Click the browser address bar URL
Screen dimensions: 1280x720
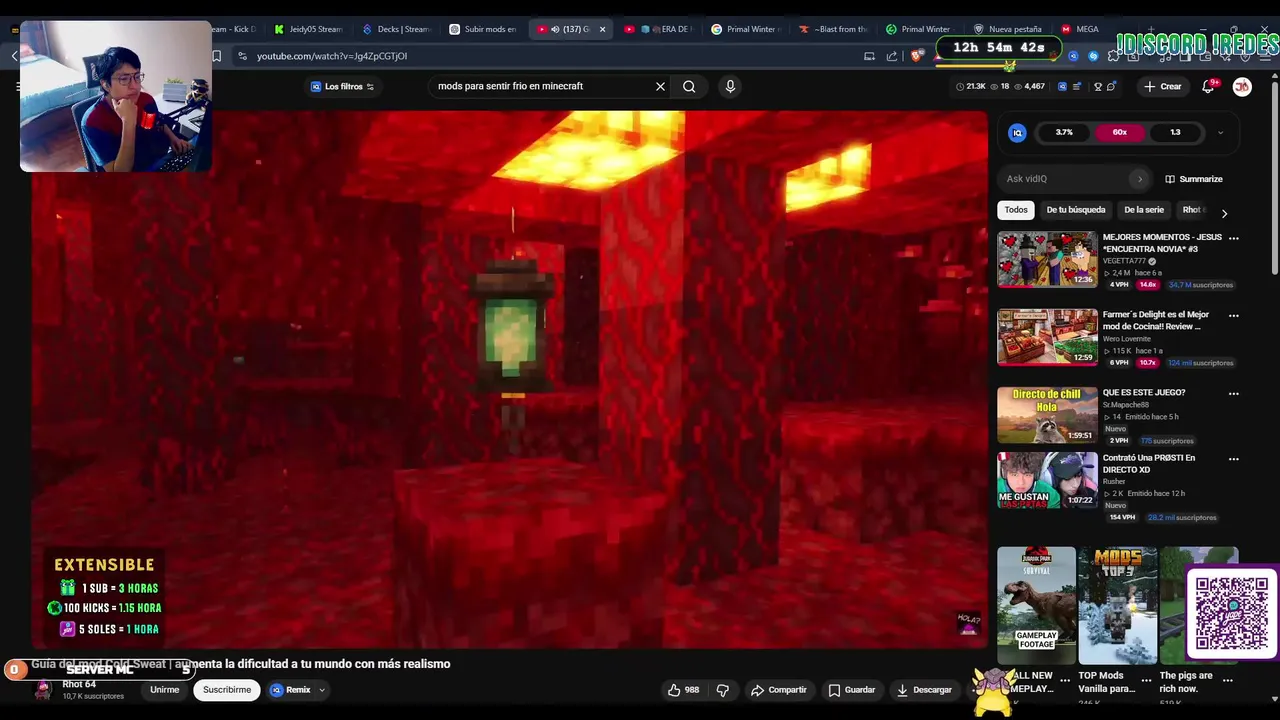332,56
